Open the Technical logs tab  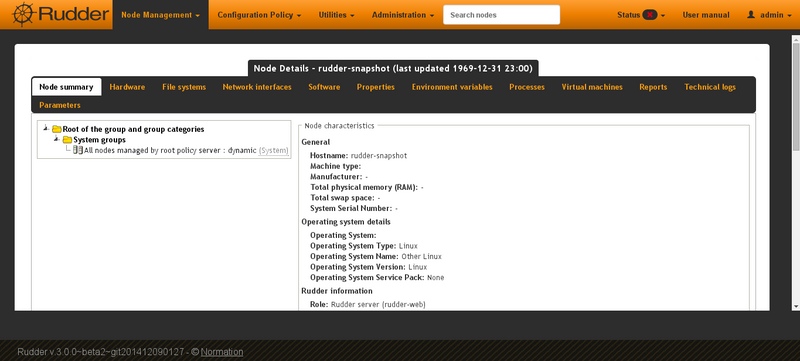[710, 87]
